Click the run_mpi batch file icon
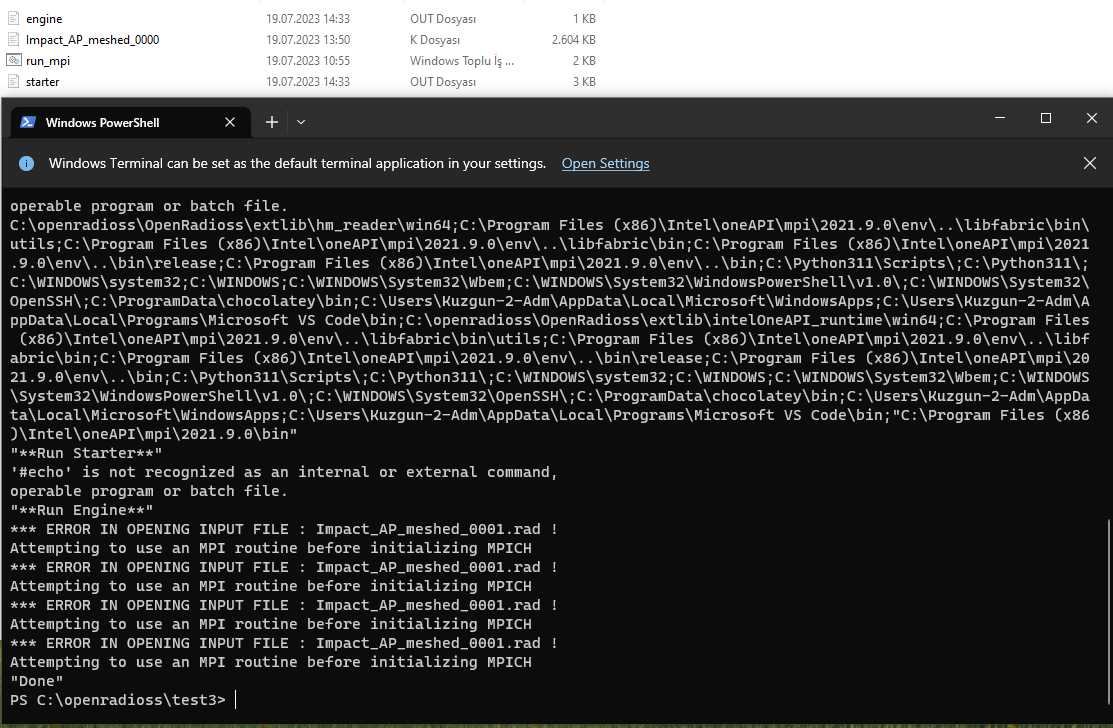 [x=14, y=60]
